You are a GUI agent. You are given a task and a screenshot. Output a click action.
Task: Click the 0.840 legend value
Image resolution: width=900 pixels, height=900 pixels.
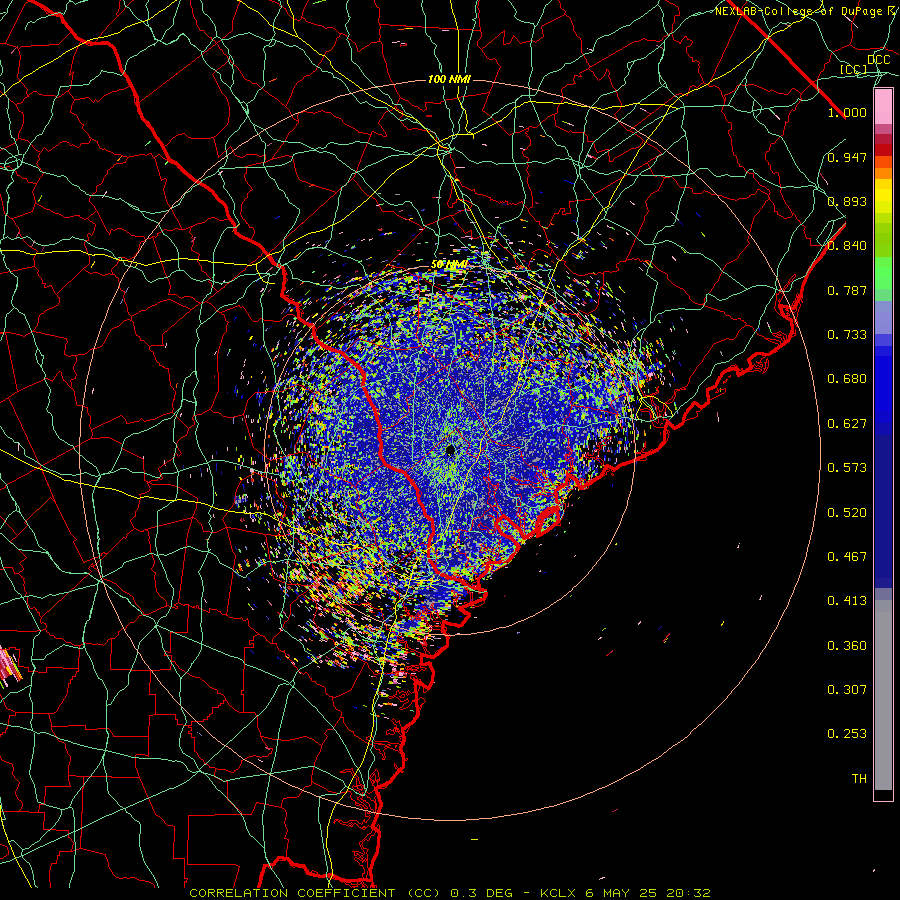tap(847, 246)
